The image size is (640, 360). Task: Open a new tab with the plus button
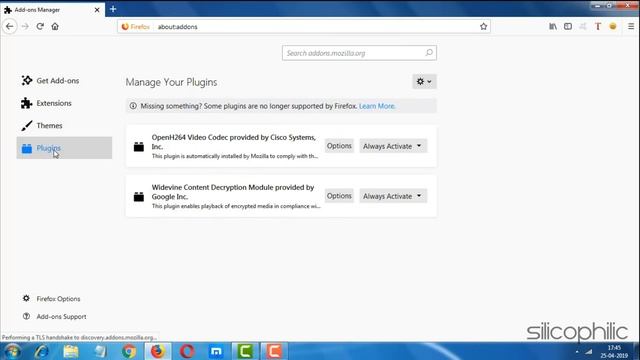(113, 9)
